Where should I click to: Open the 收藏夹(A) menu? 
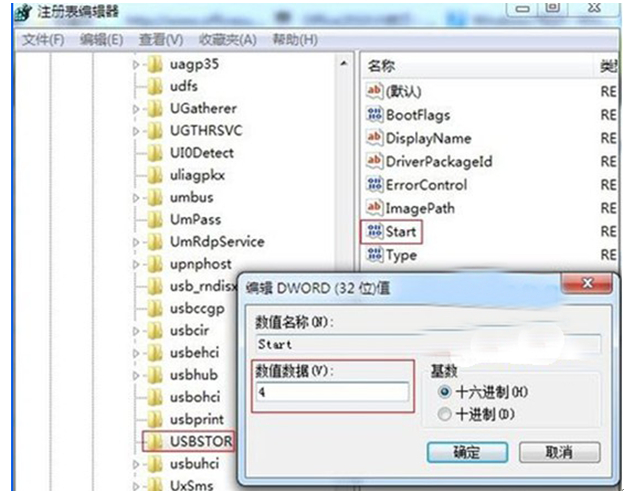(228, 40)
